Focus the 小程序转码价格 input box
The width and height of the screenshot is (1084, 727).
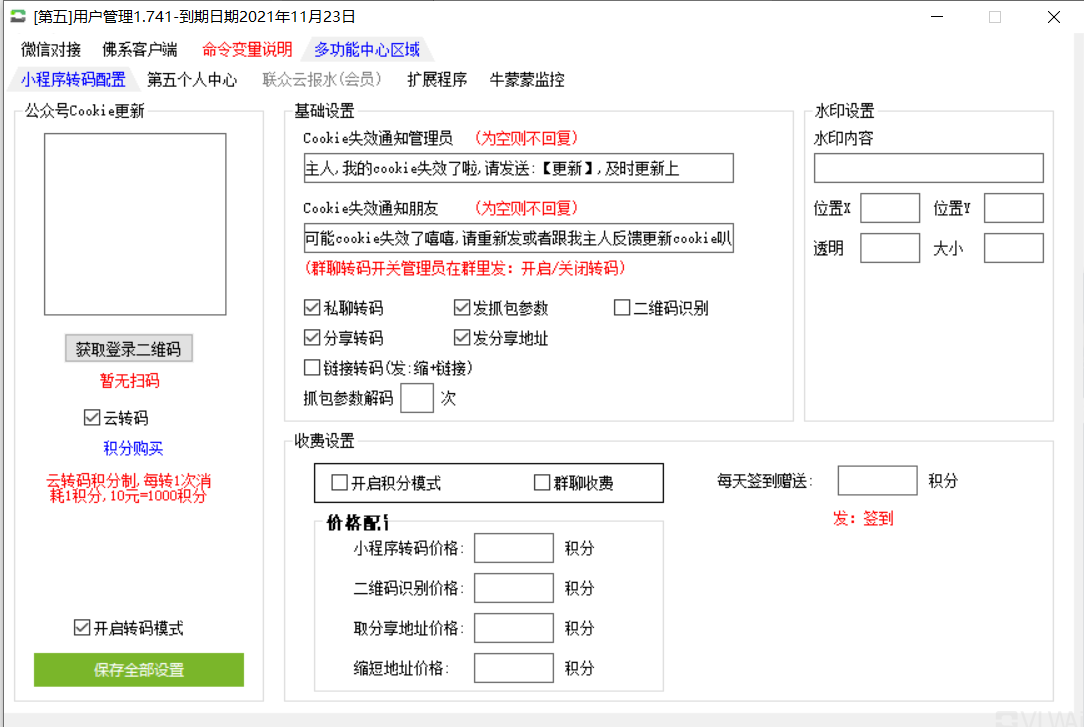coord(513,548)
